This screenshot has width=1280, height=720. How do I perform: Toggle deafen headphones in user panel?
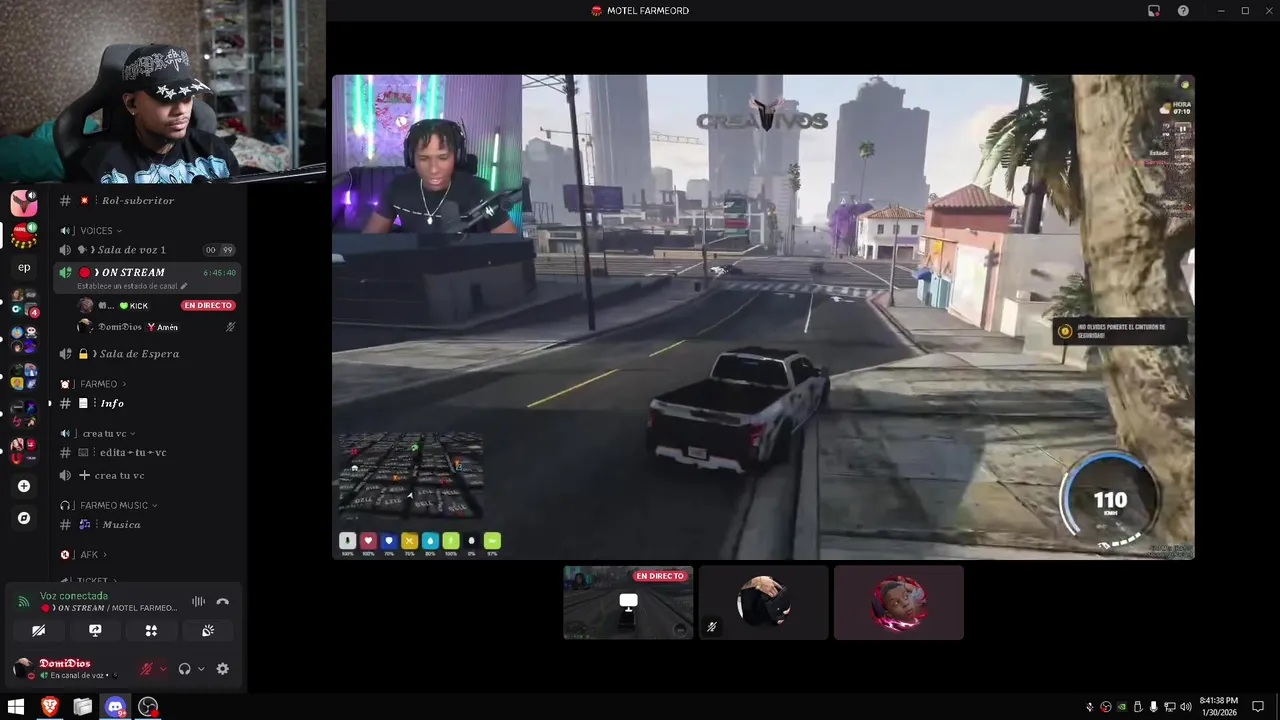coord(184,669)
